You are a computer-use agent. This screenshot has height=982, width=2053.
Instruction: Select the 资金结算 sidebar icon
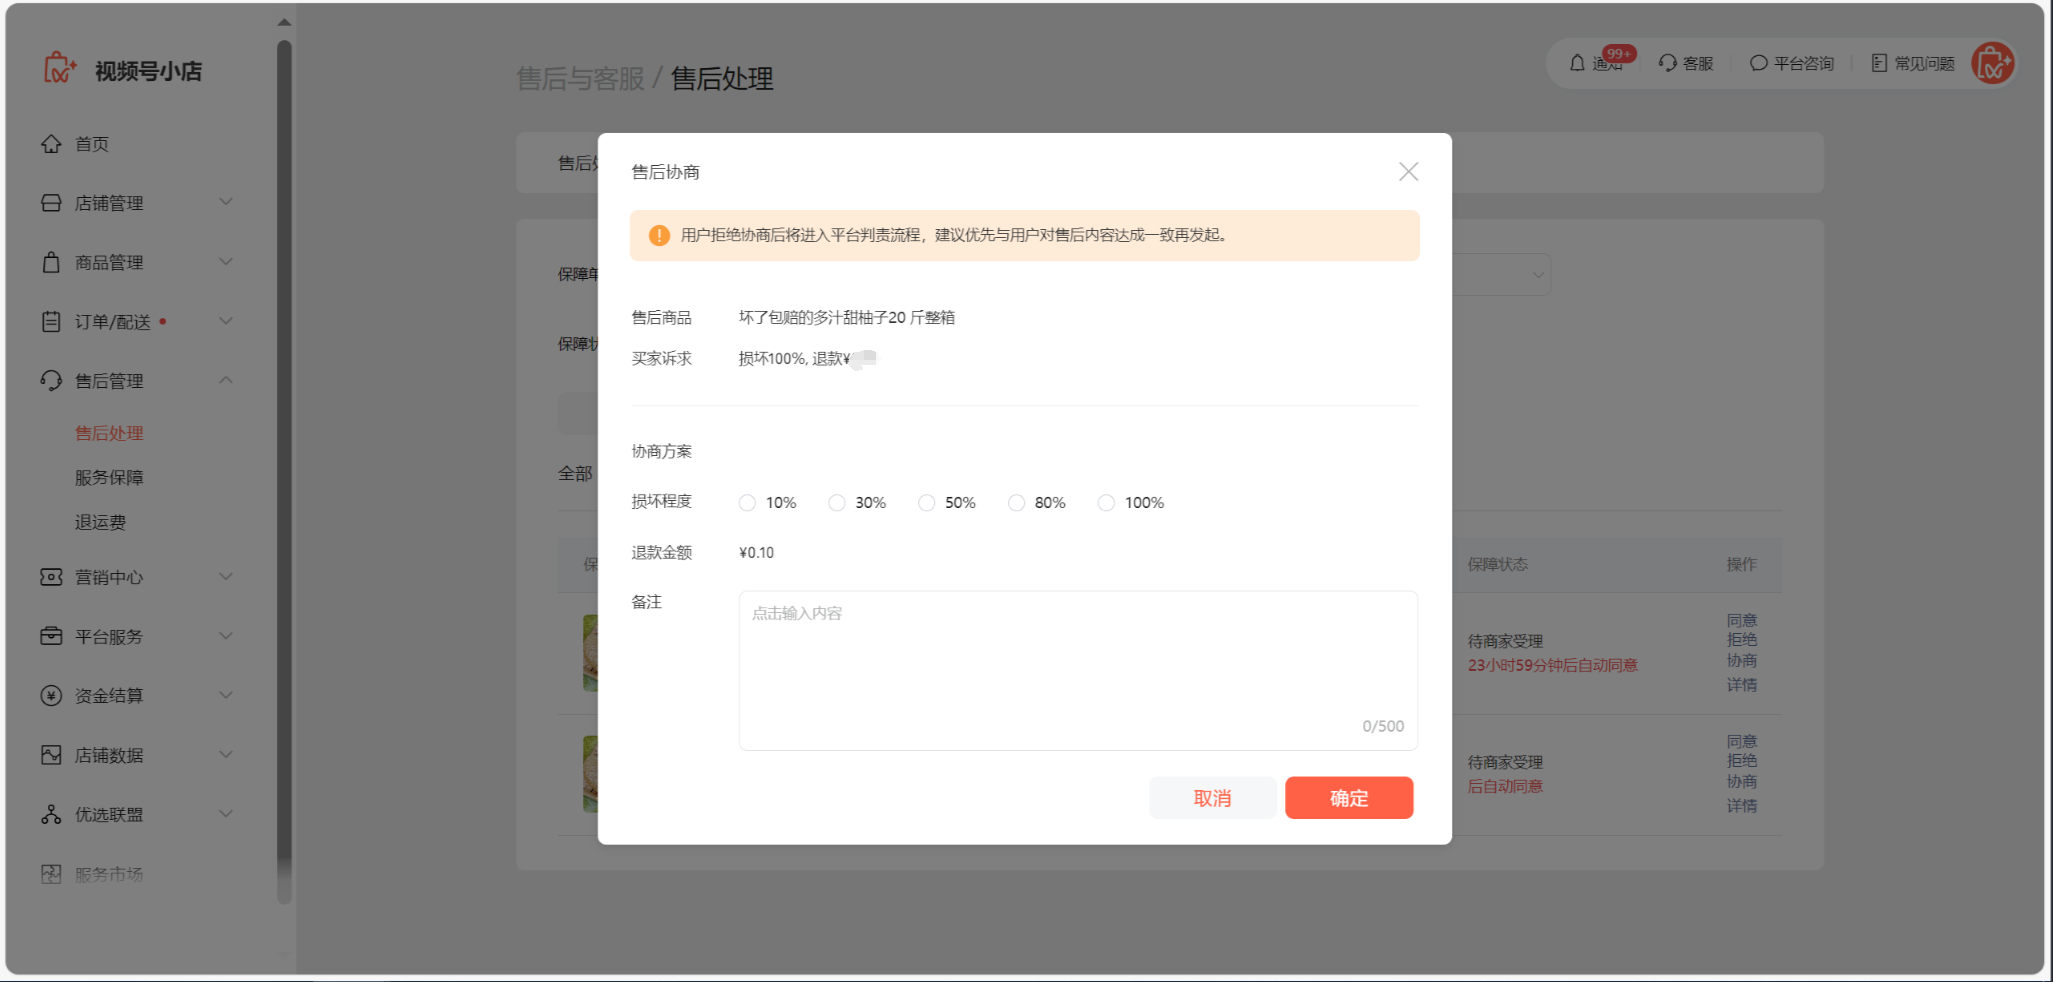[52, 695]
